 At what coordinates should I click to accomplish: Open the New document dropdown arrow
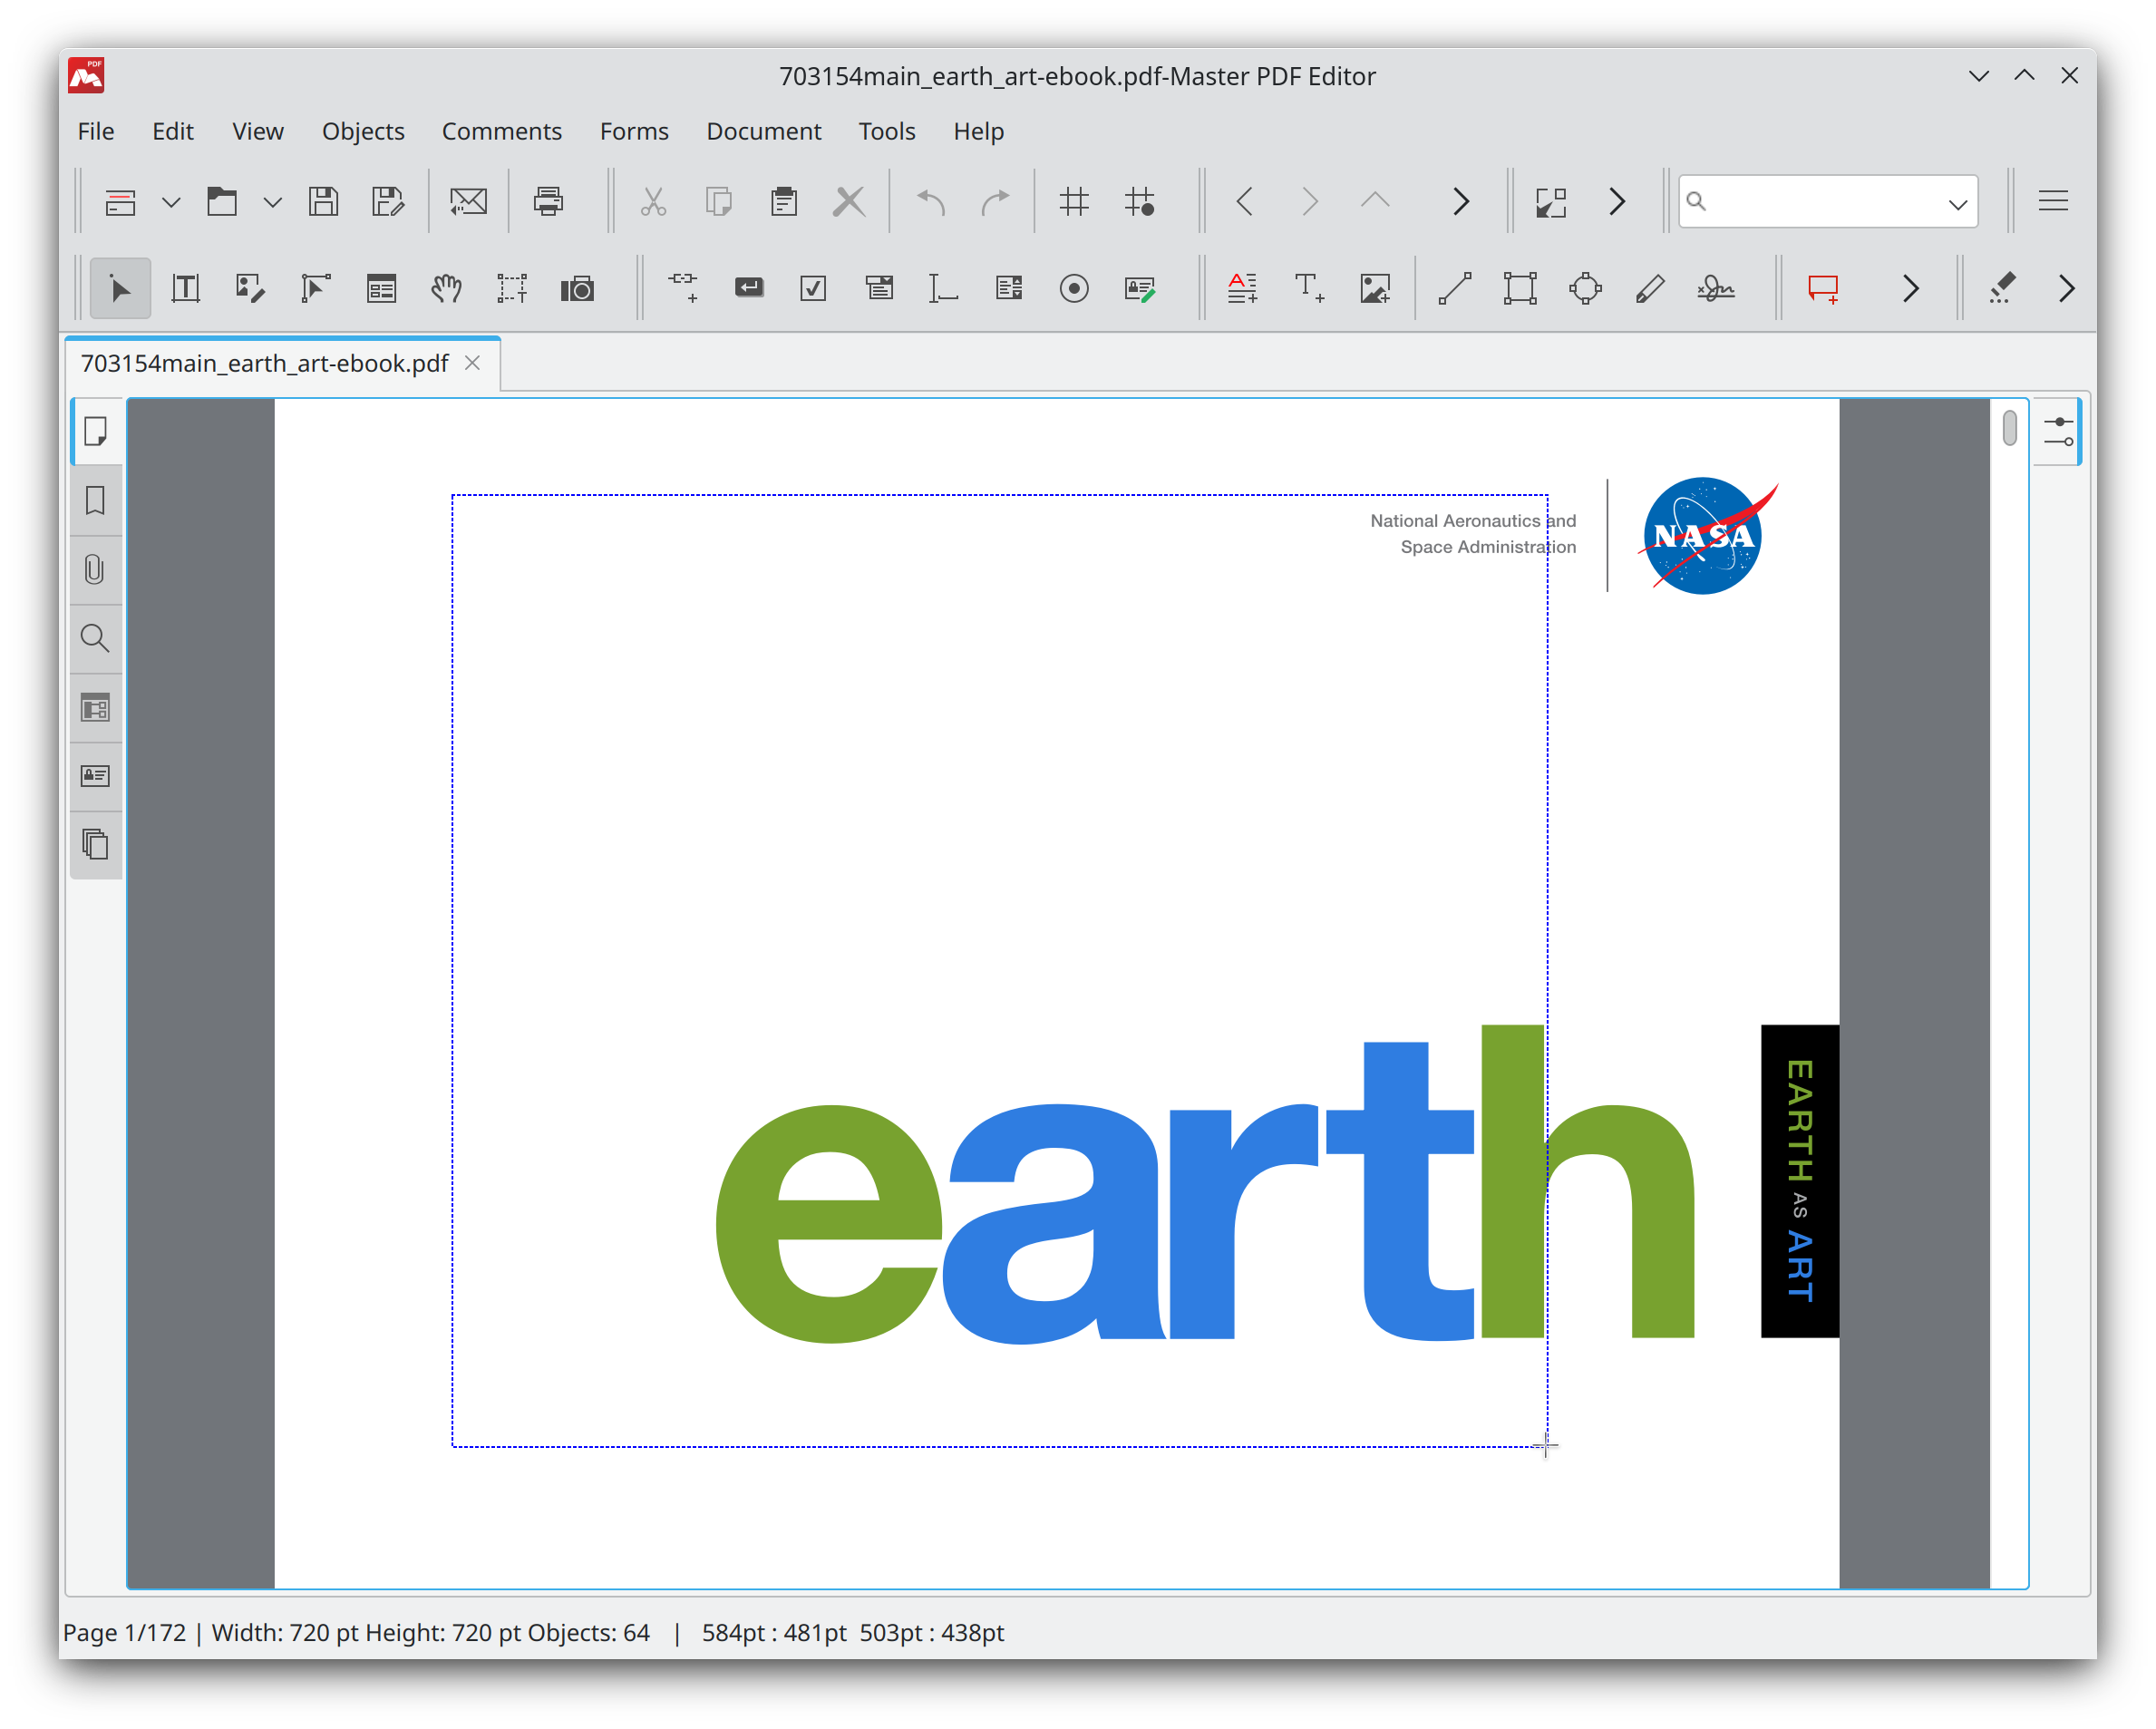click(171, 203)
